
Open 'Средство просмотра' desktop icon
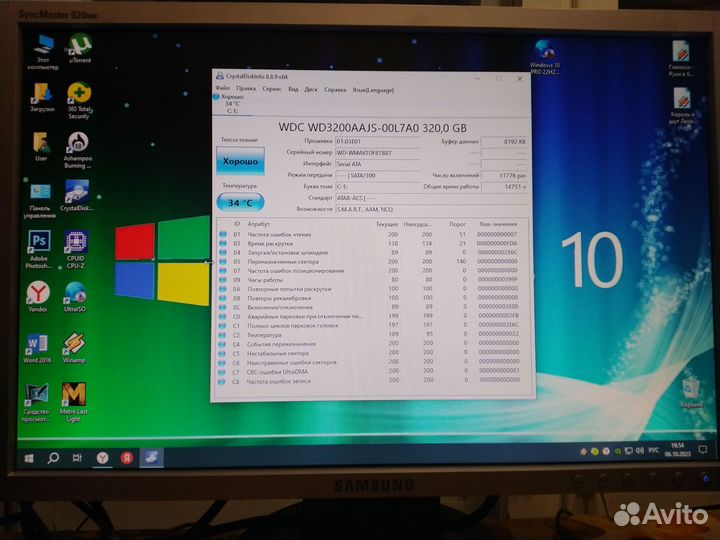tap(36, 402)
